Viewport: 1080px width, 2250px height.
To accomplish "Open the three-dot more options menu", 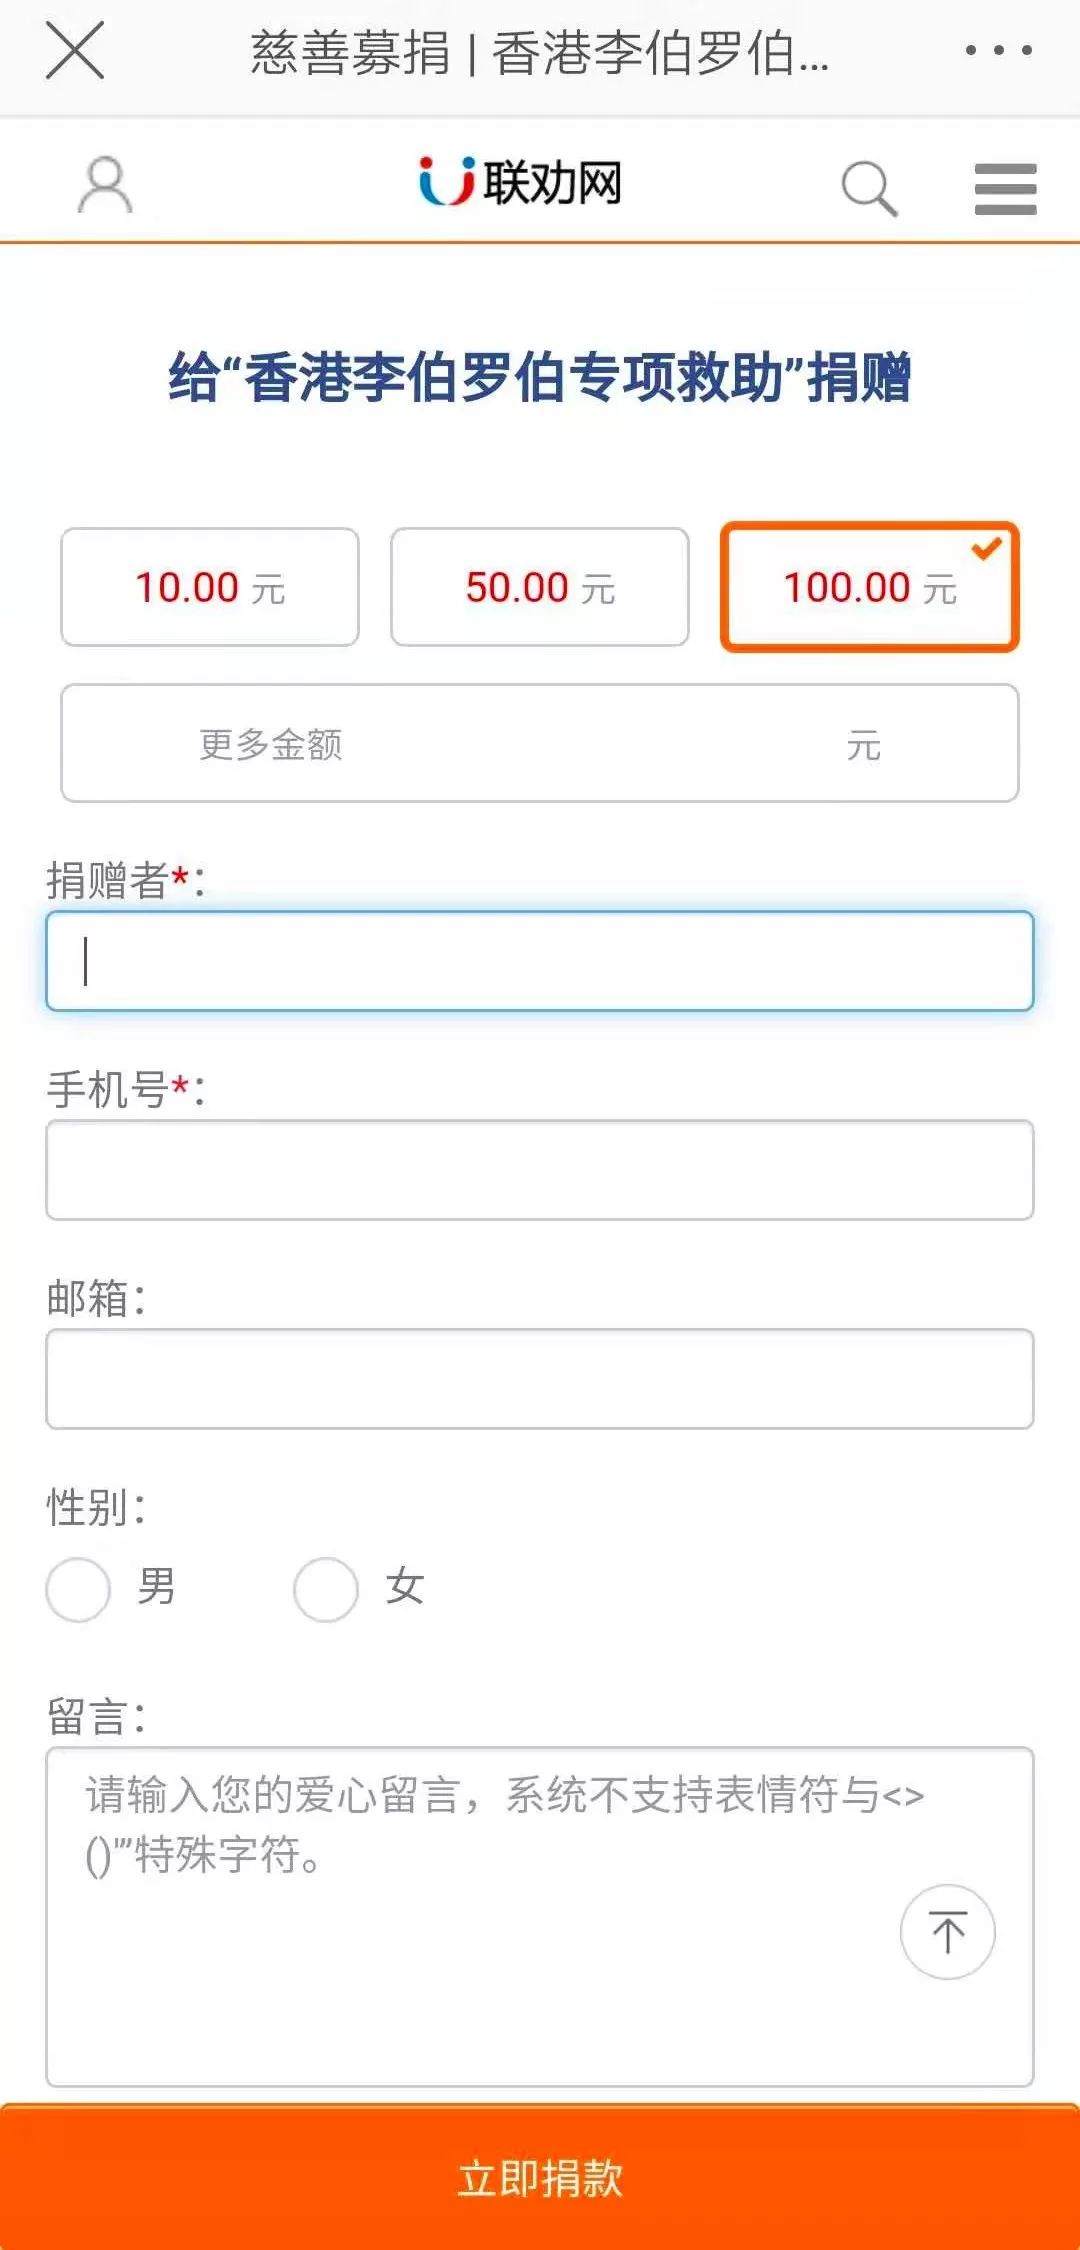I will point(998,50).
